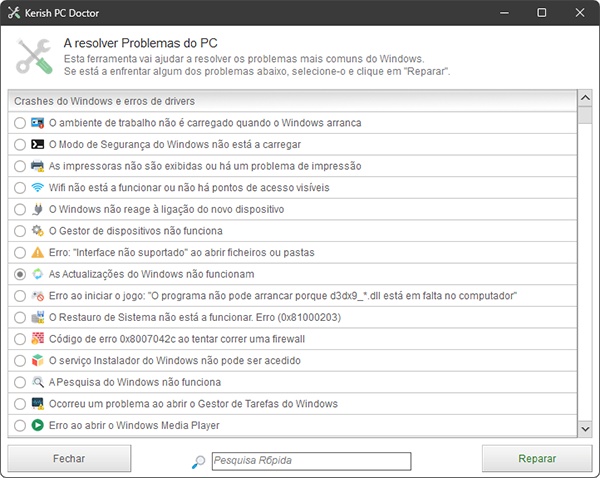Select radio for desktop not loading at startup

[20, 123]
